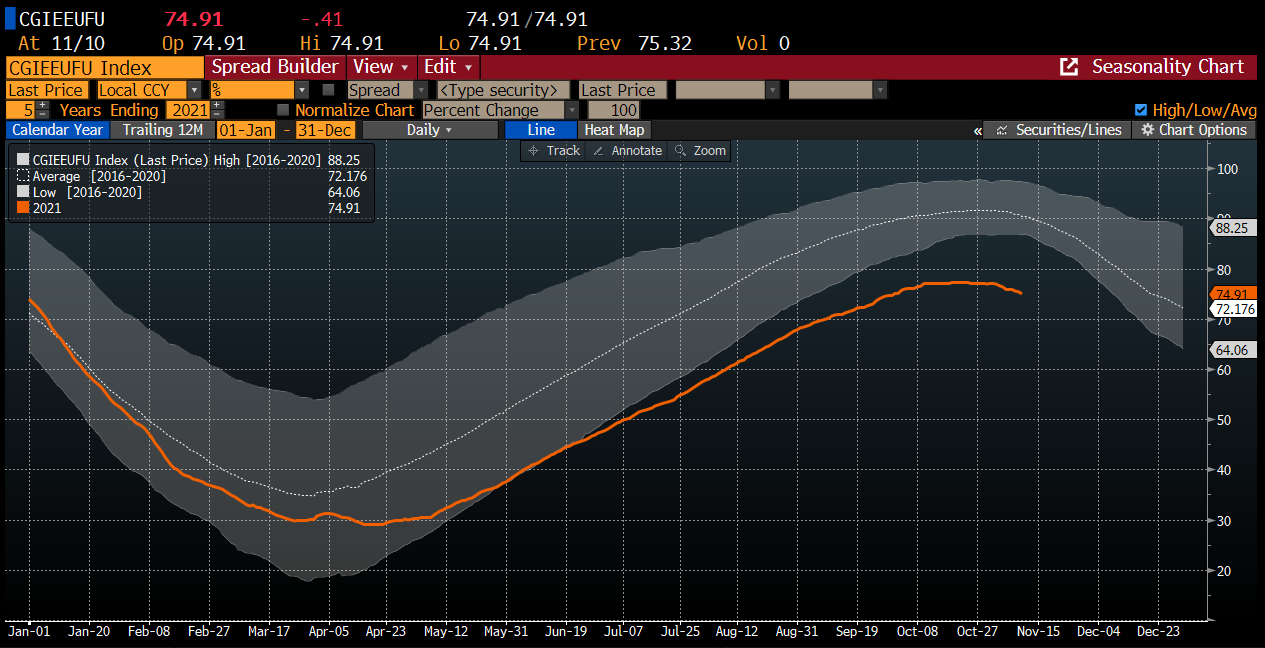Open the Daily frequency dropdown
Image resolution: width=1265 pixels, height=648 pixels.
pos(429,130)
